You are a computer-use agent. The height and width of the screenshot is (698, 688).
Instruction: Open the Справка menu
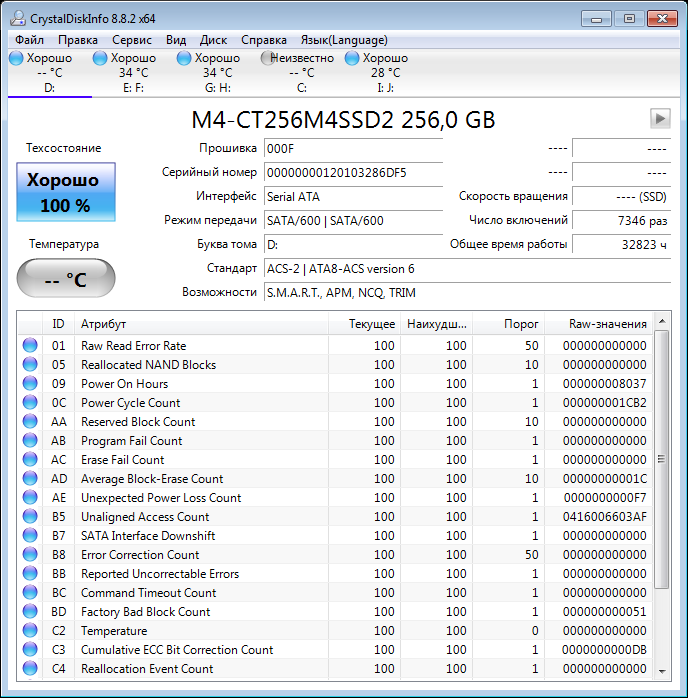pyautogui.click(x=264, y=40)
